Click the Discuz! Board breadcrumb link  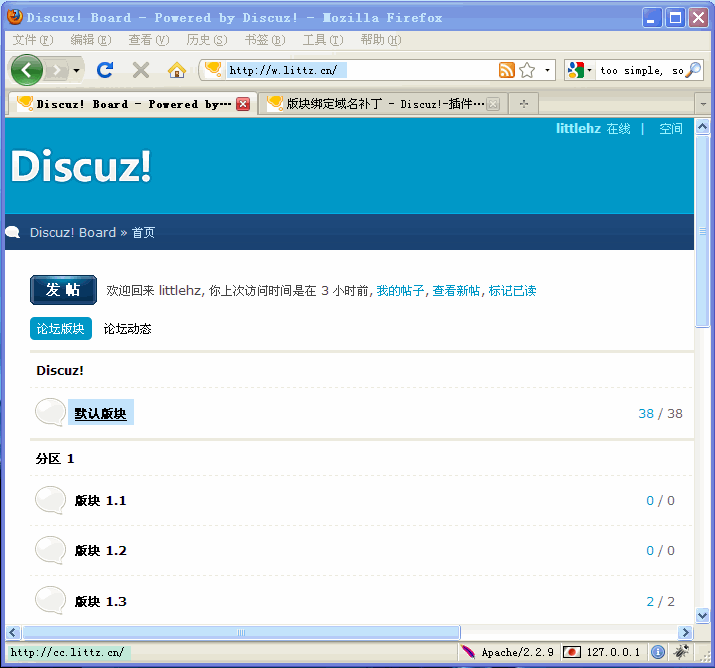[x=73, y=233]
